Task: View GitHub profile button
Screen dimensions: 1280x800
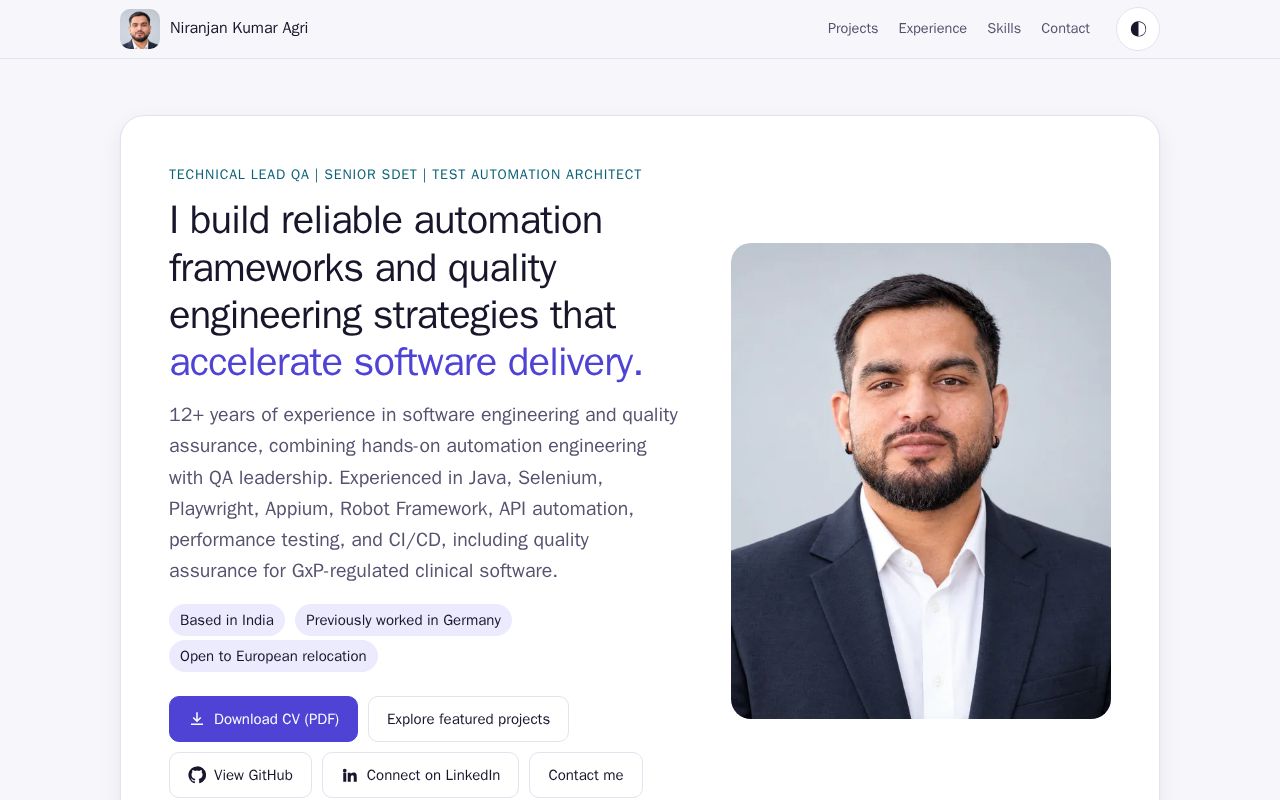Action: pos(240,775)
